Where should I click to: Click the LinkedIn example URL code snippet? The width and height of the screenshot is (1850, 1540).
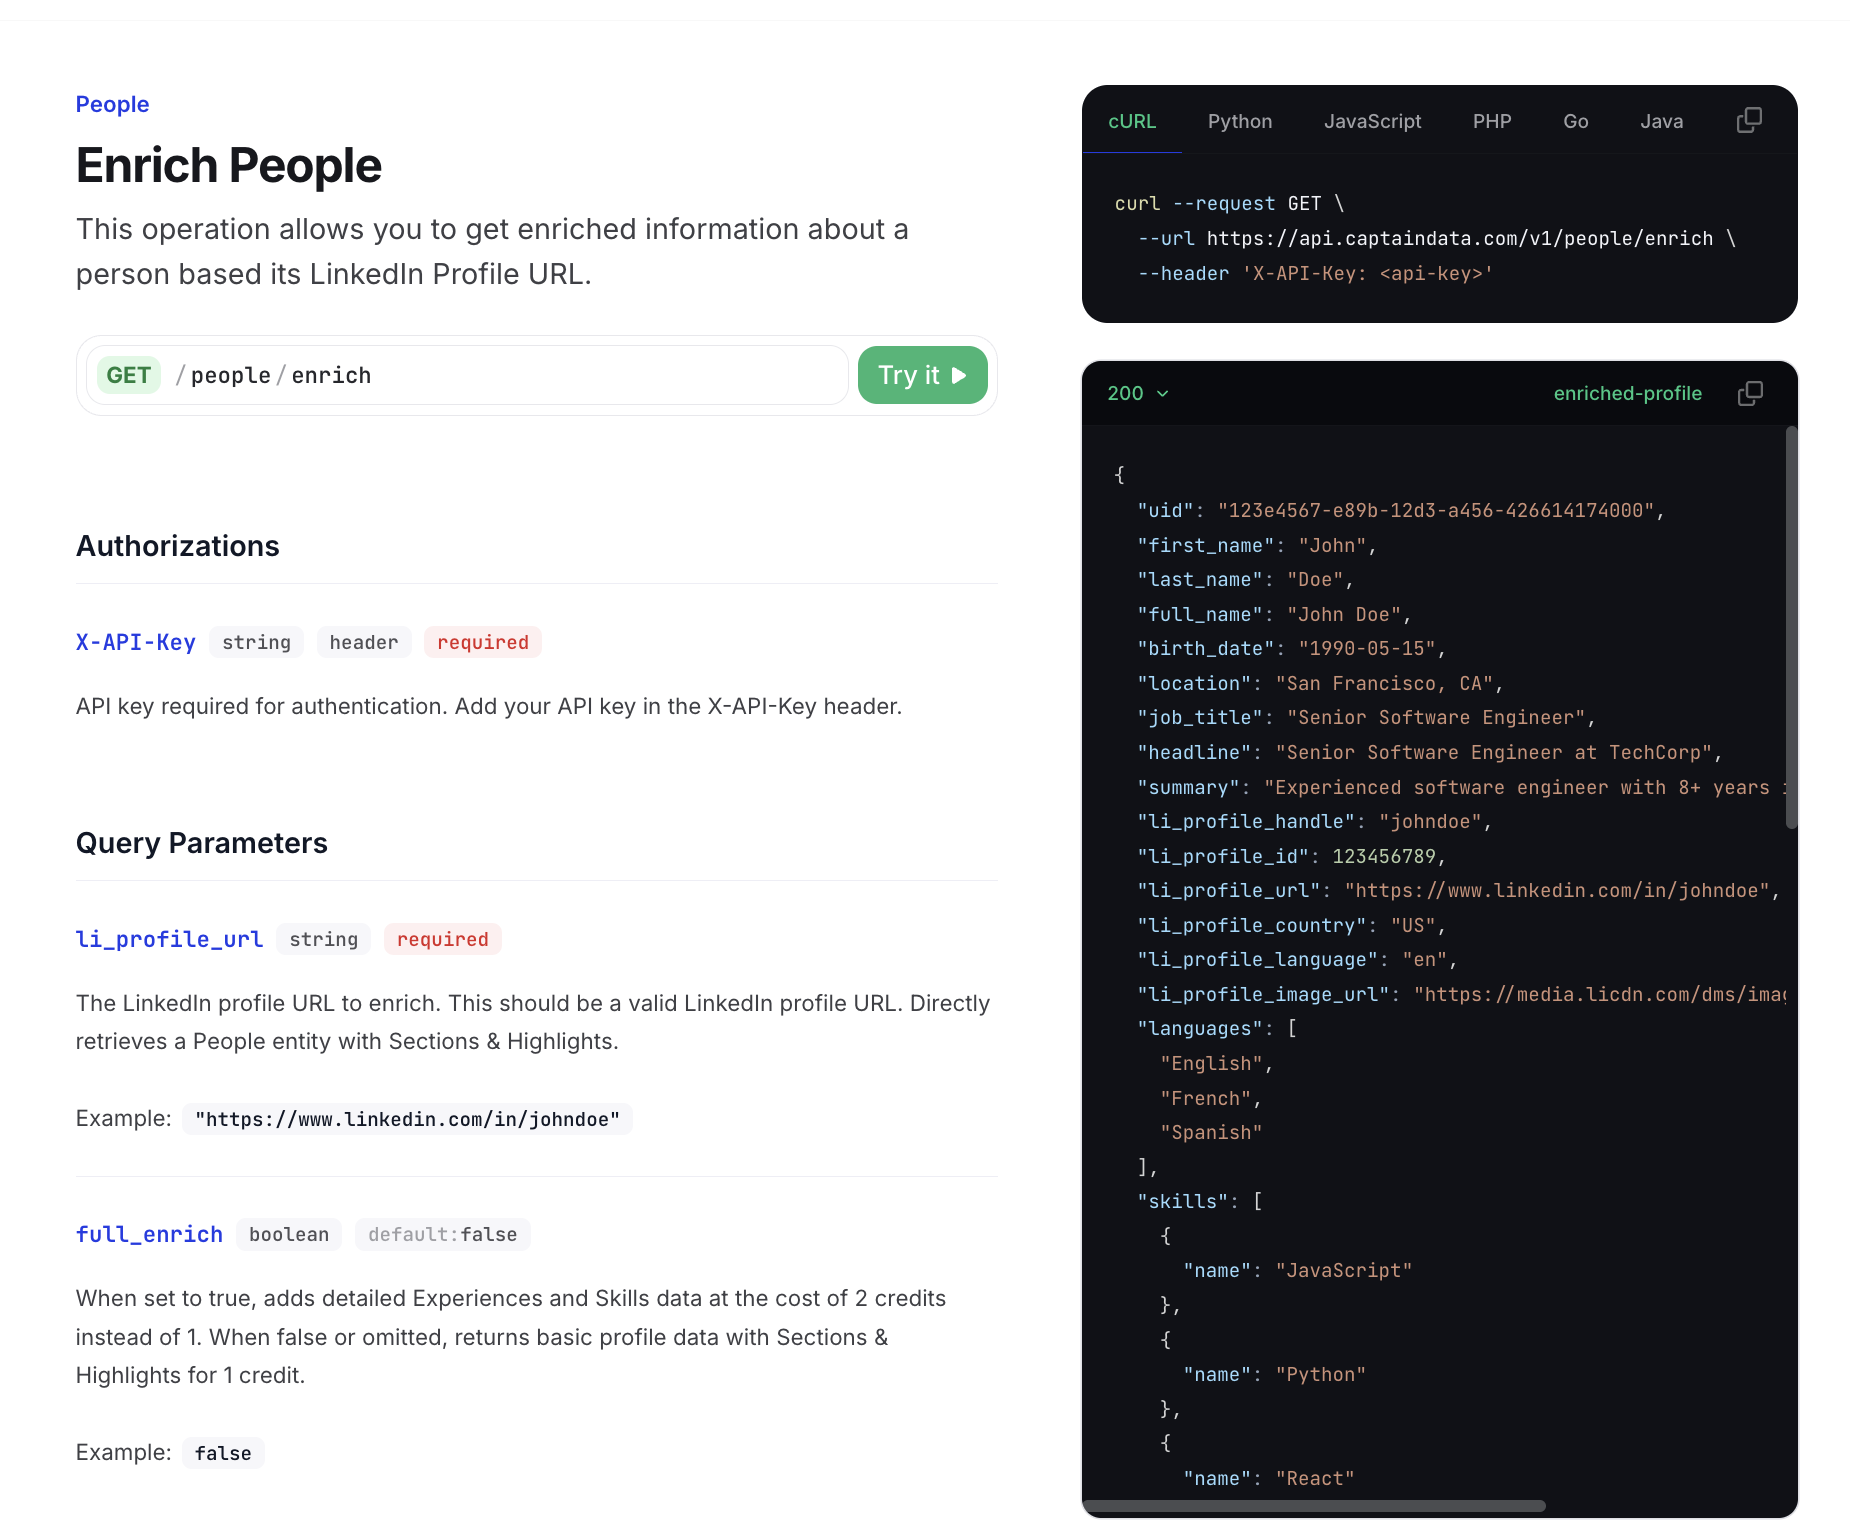pos(407,1119)
